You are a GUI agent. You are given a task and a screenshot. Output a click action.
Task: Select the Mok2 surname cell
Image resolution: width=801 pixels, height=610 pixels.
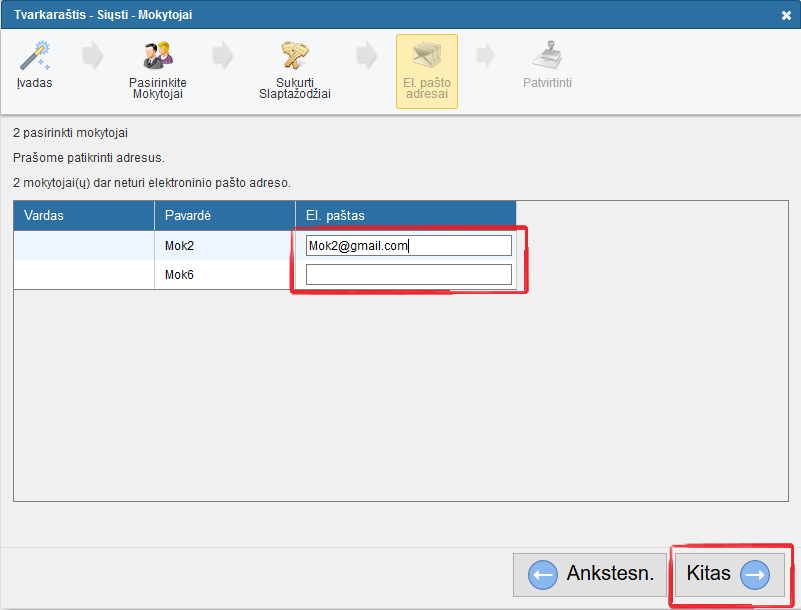click(x=224, y=246)
